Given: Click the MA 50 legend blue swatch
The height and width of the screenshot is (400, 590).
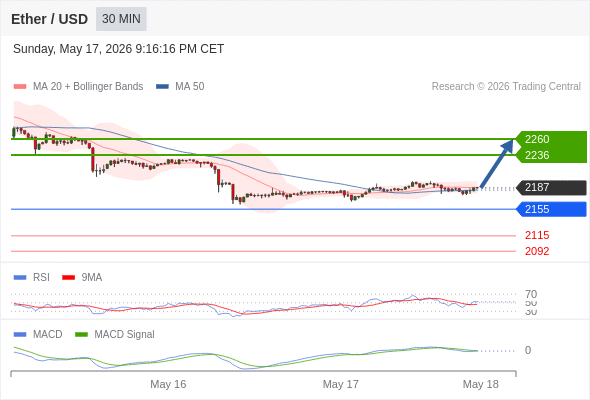Looking at the screenshot, I should point(163,87).
